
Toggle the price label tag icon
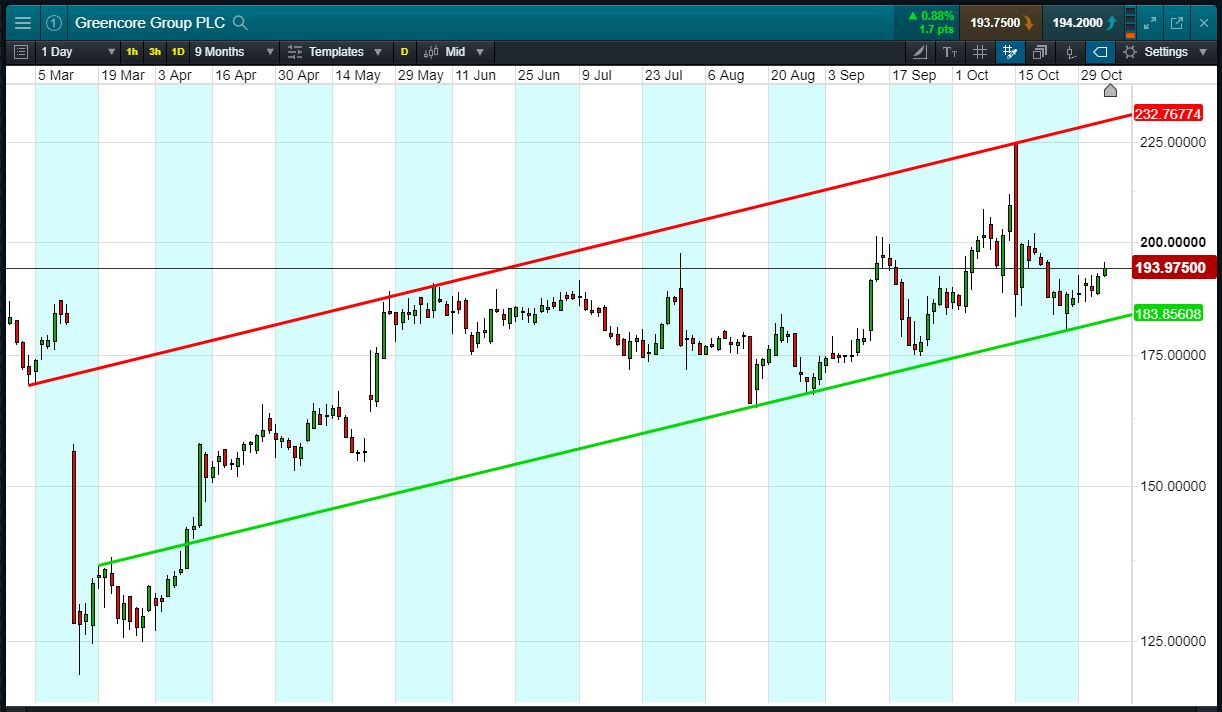1099,52
